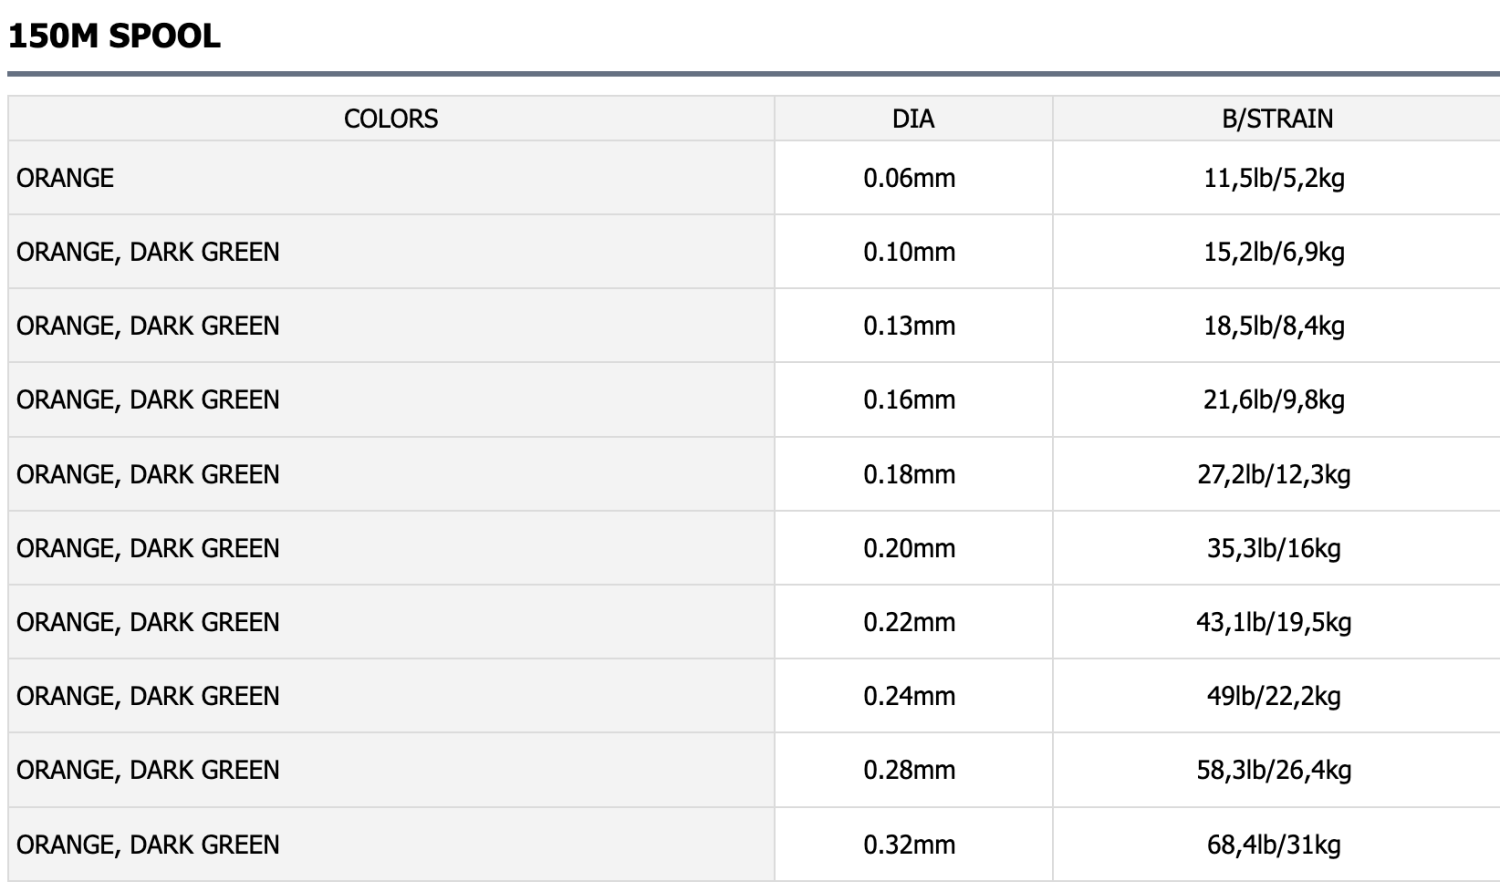Click the 150M SPOOL heading
Viewport: 1500px width, 892px height.
point(114,36)
